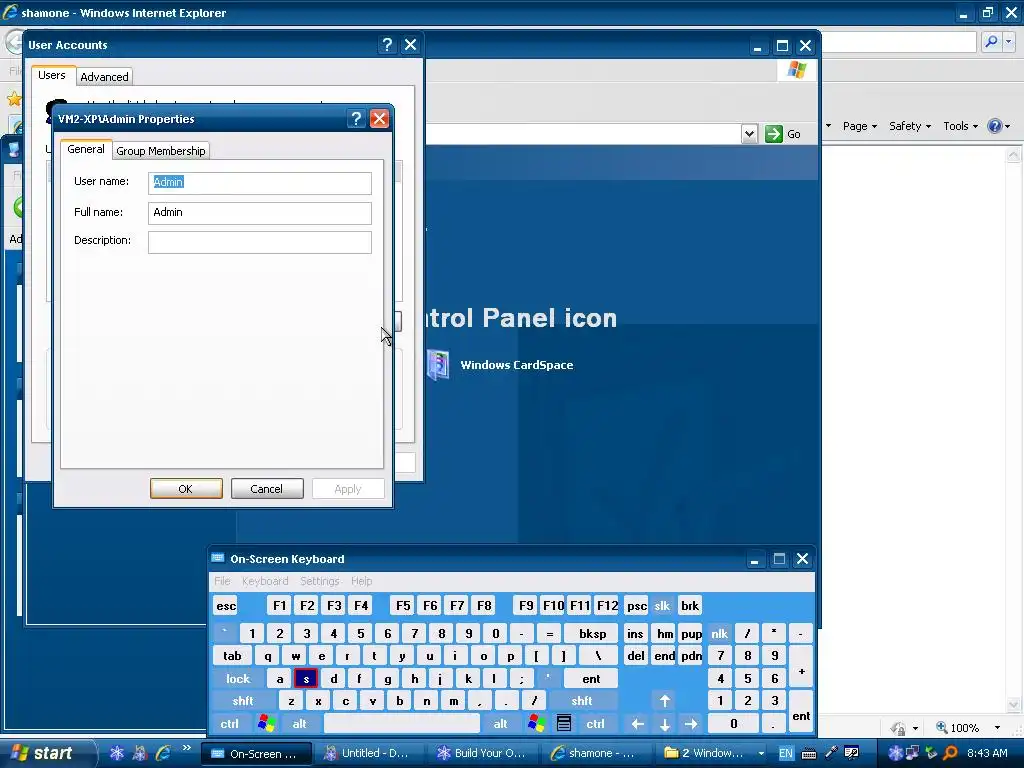Toggle the right shft key on On-Screen Keyboard
This screenshot has height=768, width=1024.
coord(581,701)
